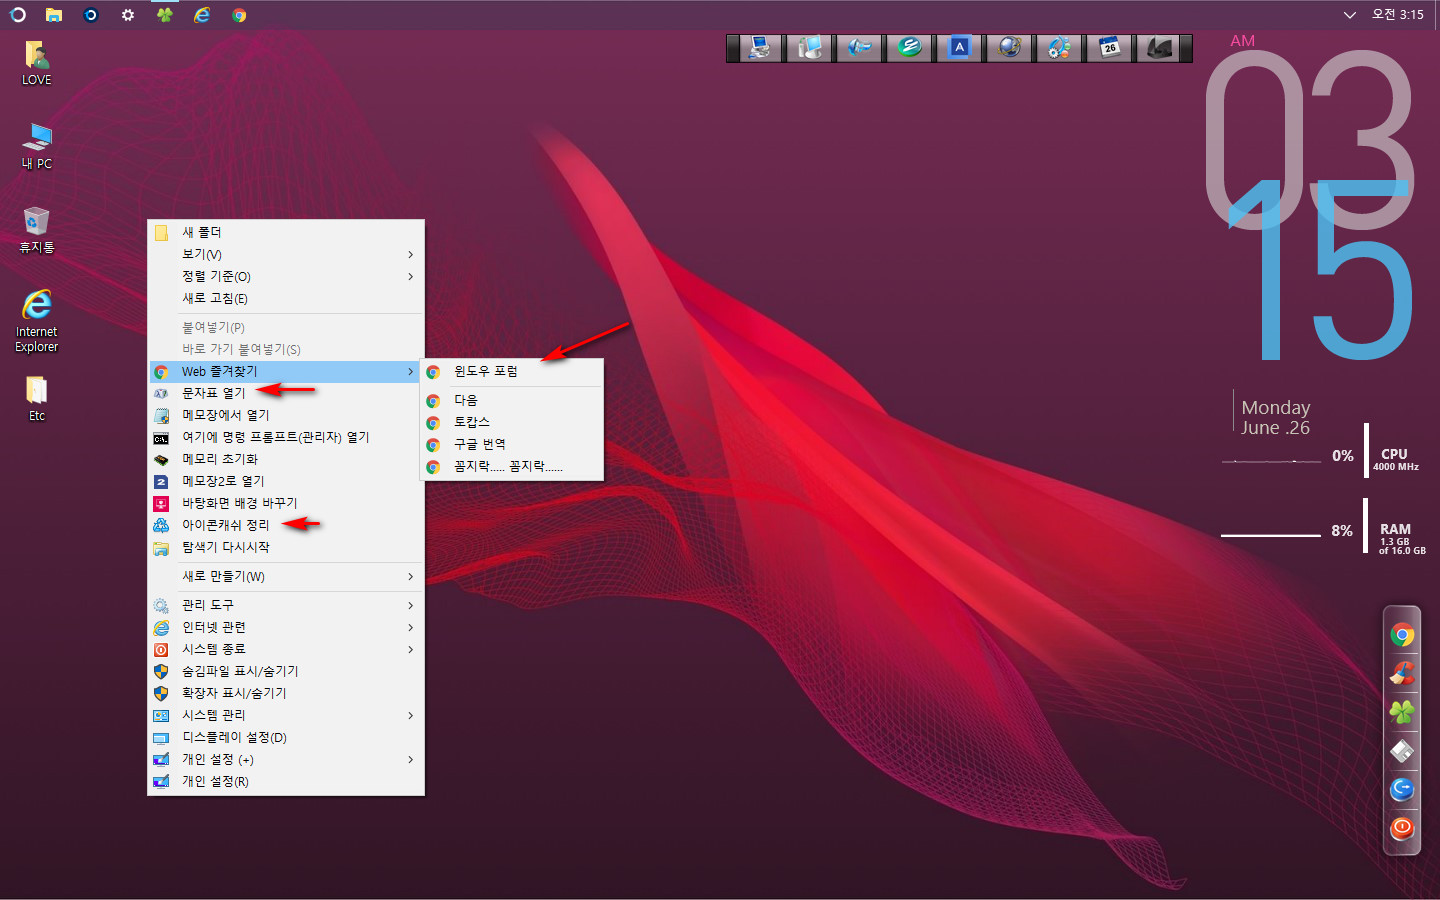This screenshot has height=900, width=1440.
Task: Click the globe launcher icon
Action: [1009, 48]
